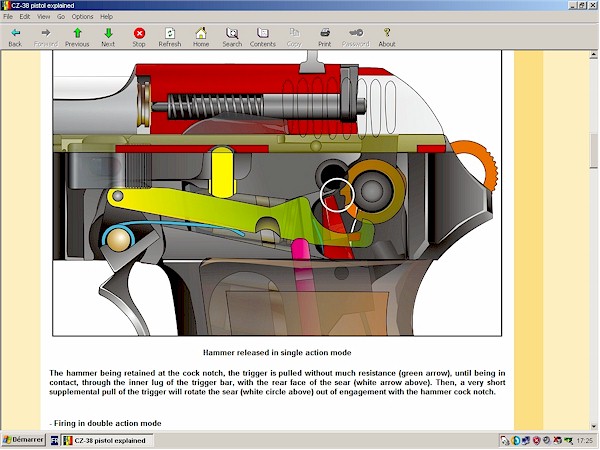
Task: Select the CZ-38 pistol explained taskbar button
Action: point(107,440)
